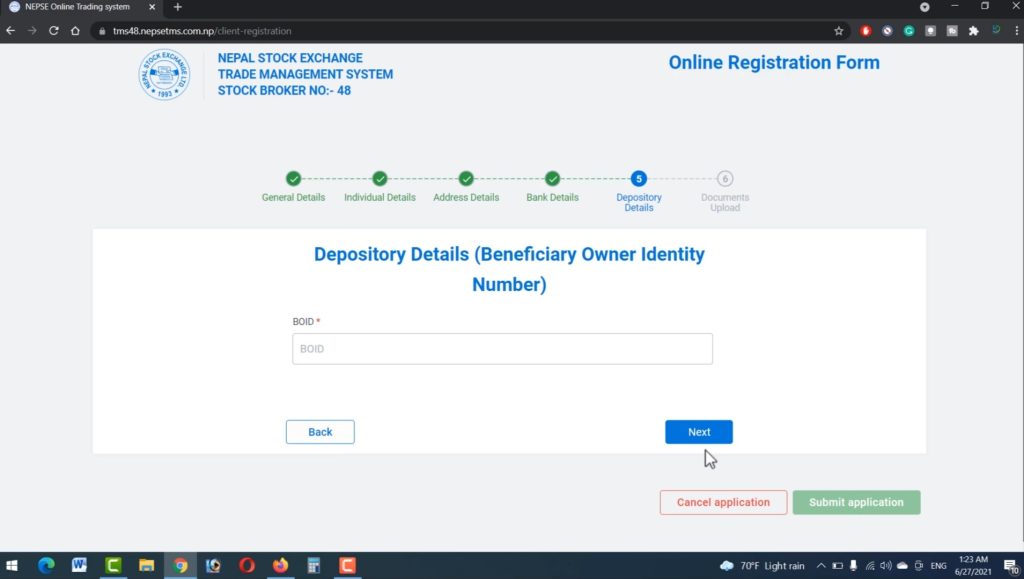Open Wi-Fi network settings in tray

point(870,566)
